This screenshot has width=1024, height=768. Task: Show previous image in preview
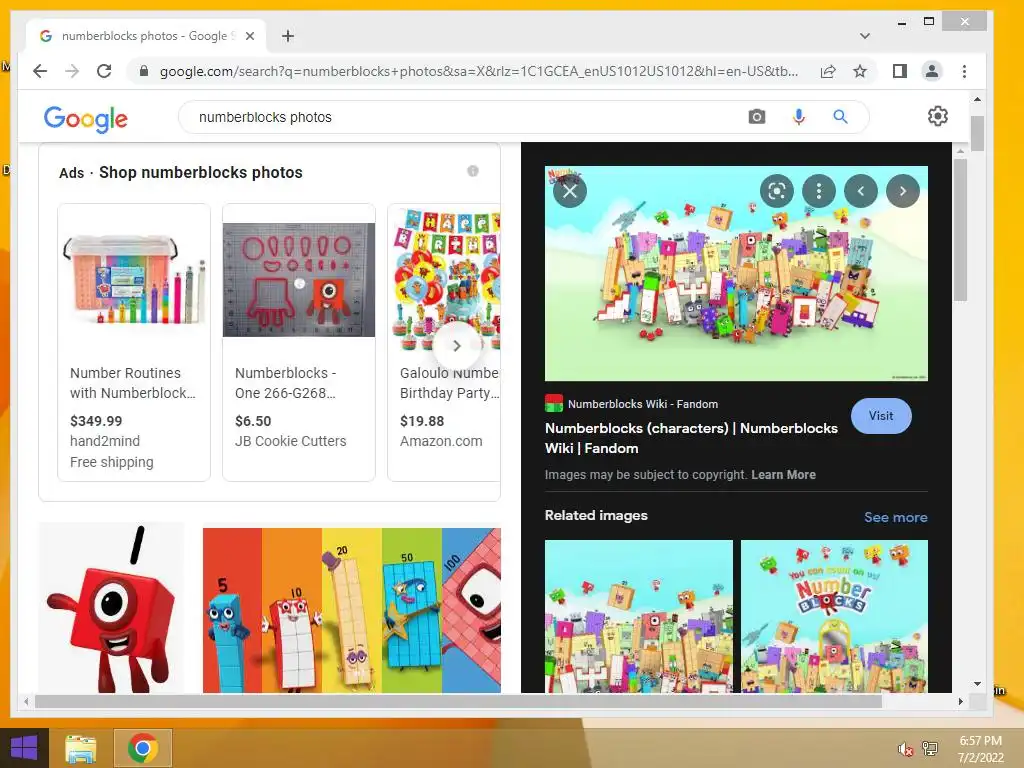click(x=861, y=191)
